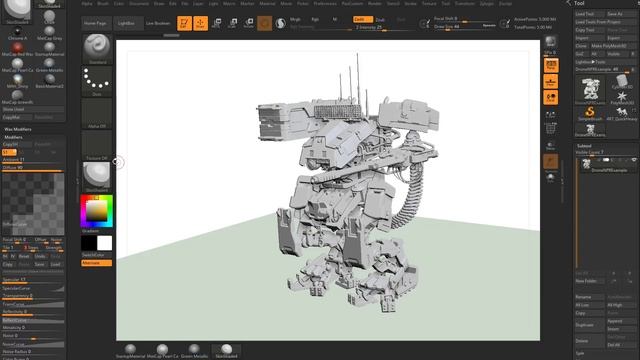Select the SimpleBrush tool
640x360 pixels.
click(590, 113)
